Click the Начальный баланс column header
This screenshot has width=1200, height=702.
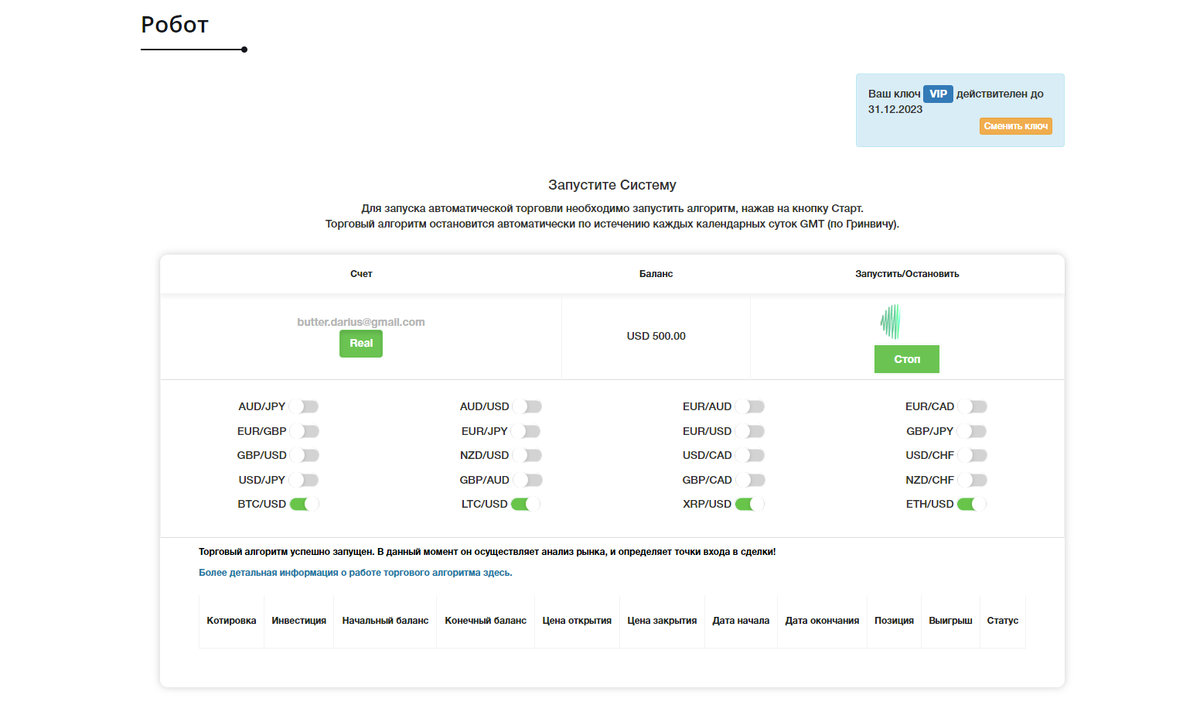385,620
